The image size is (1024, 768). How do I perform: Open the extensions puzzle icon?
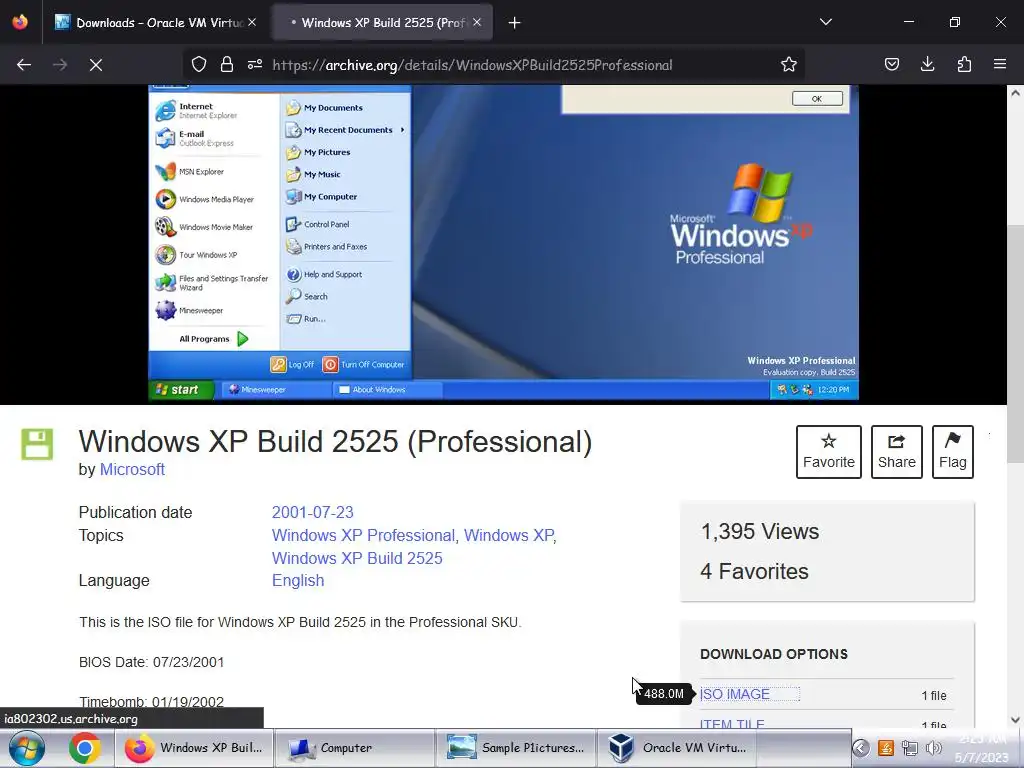(964, 65)
